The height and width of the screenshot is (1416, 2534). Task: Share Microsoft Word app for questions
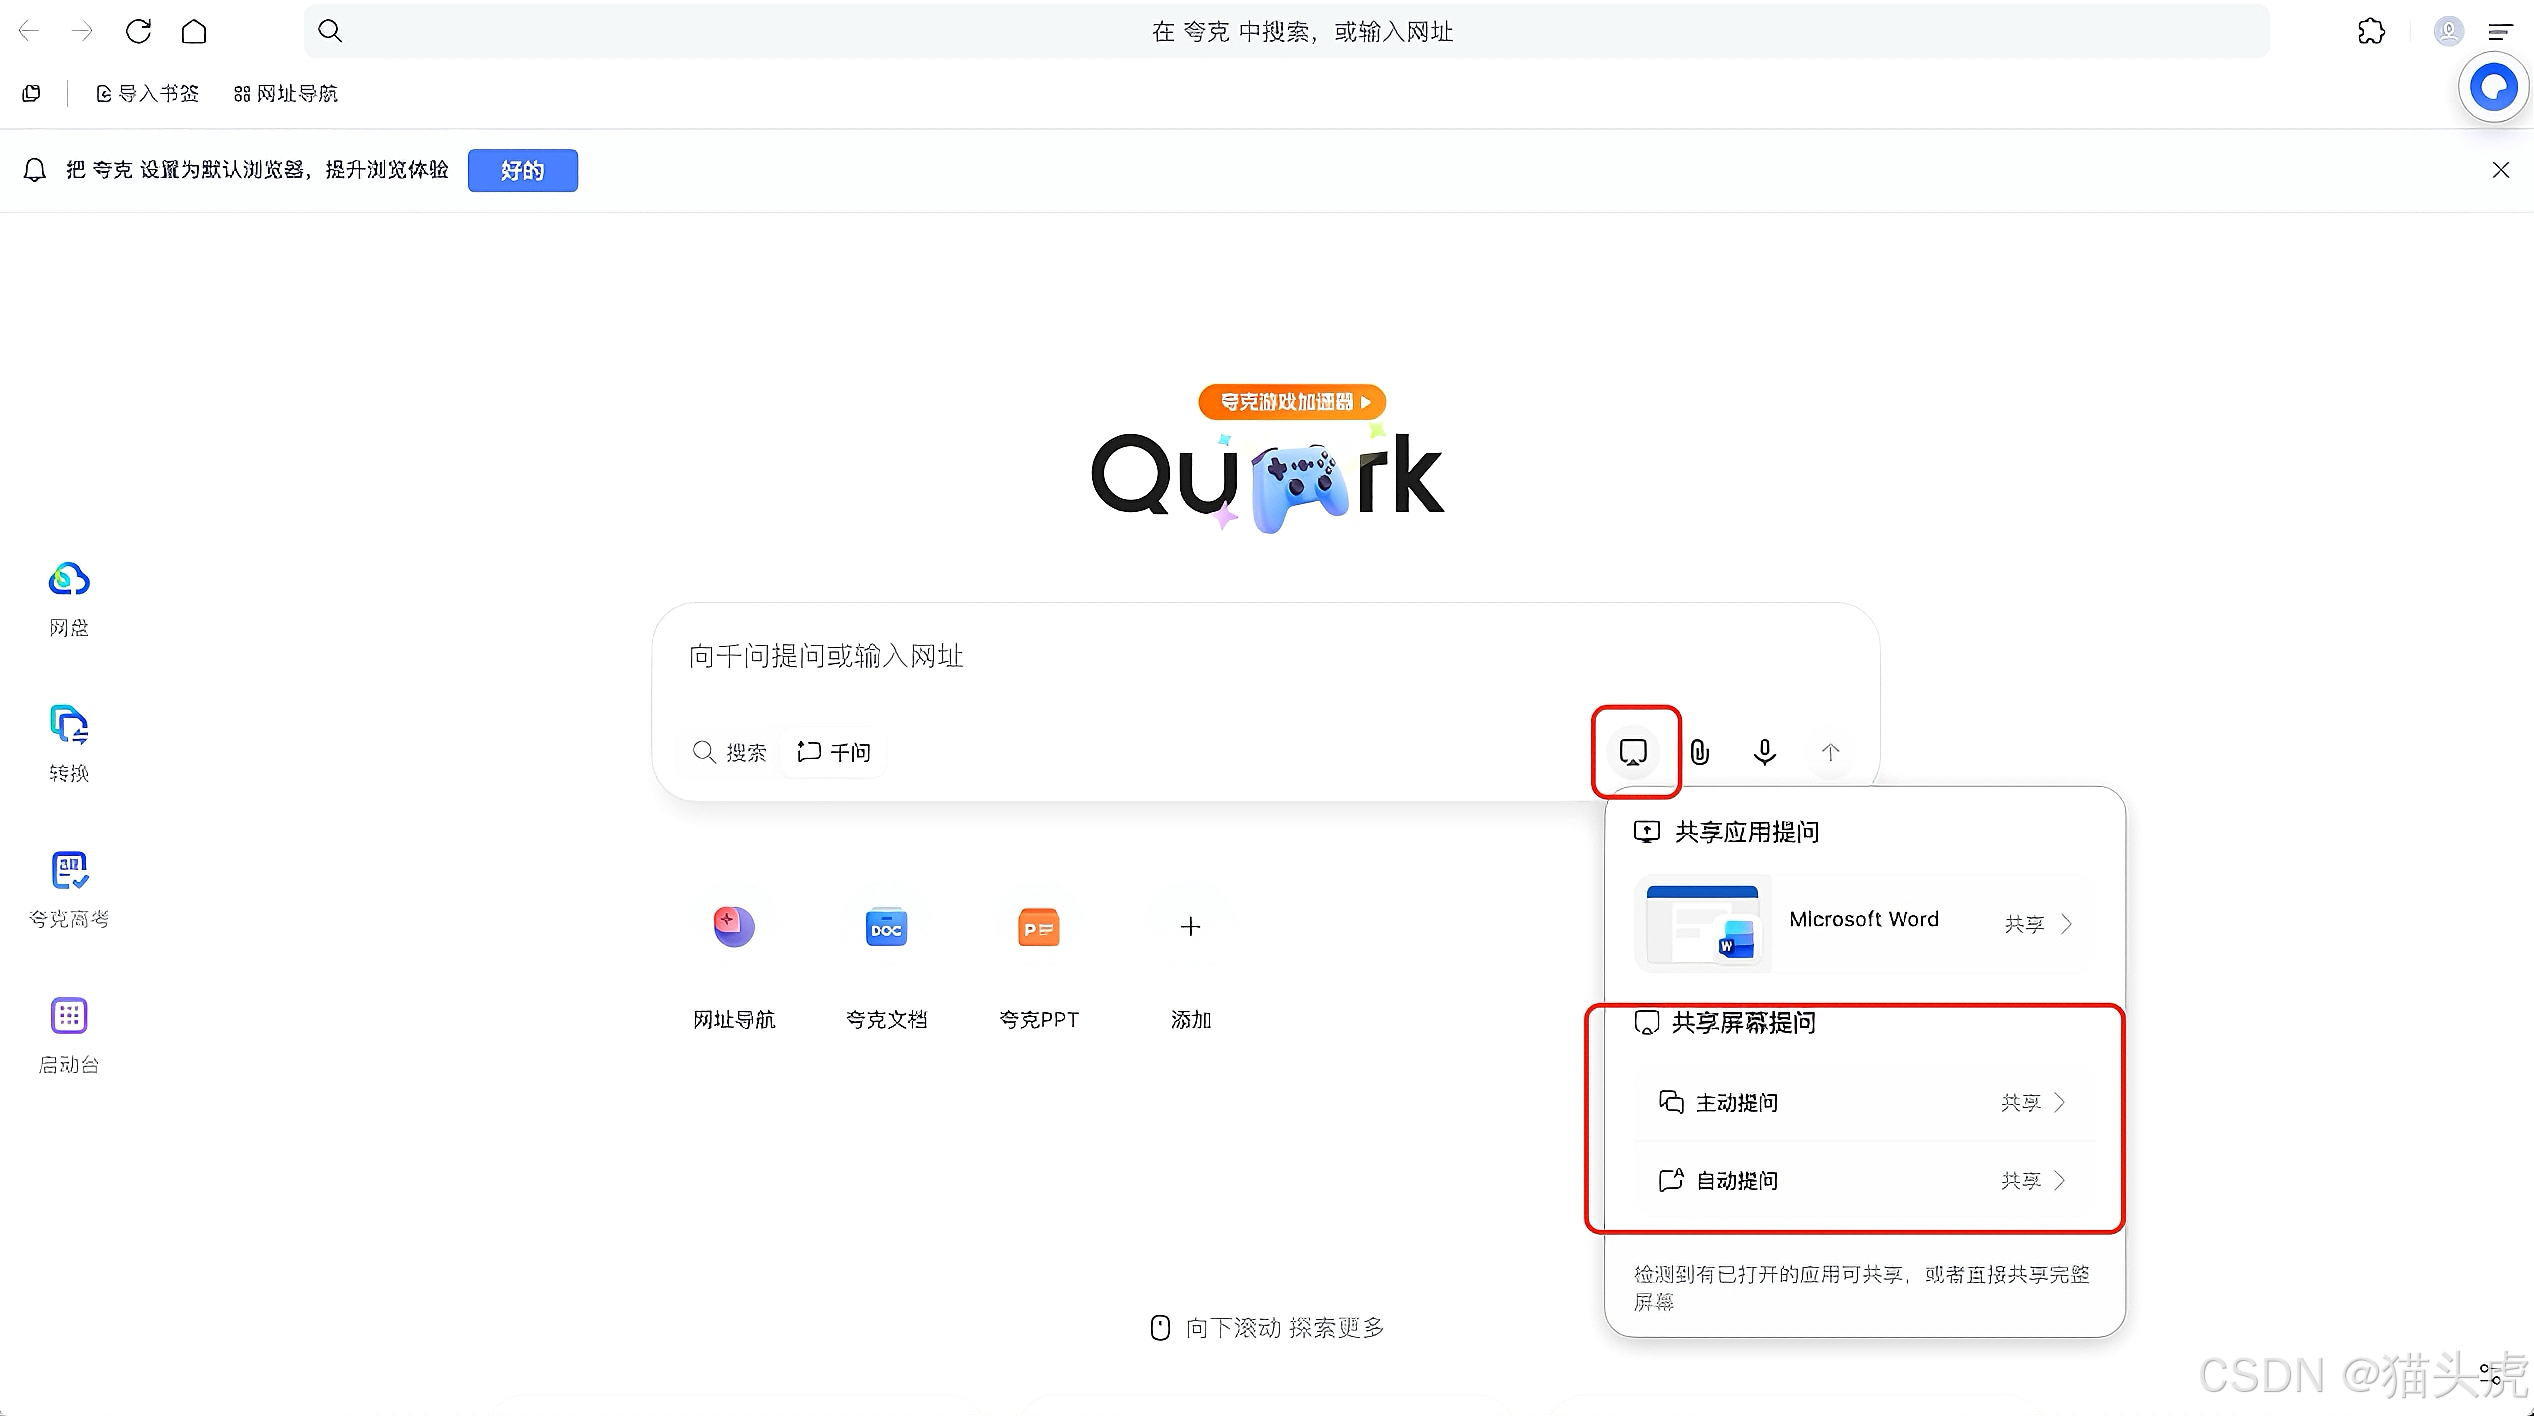click(x=1864, y=923)
